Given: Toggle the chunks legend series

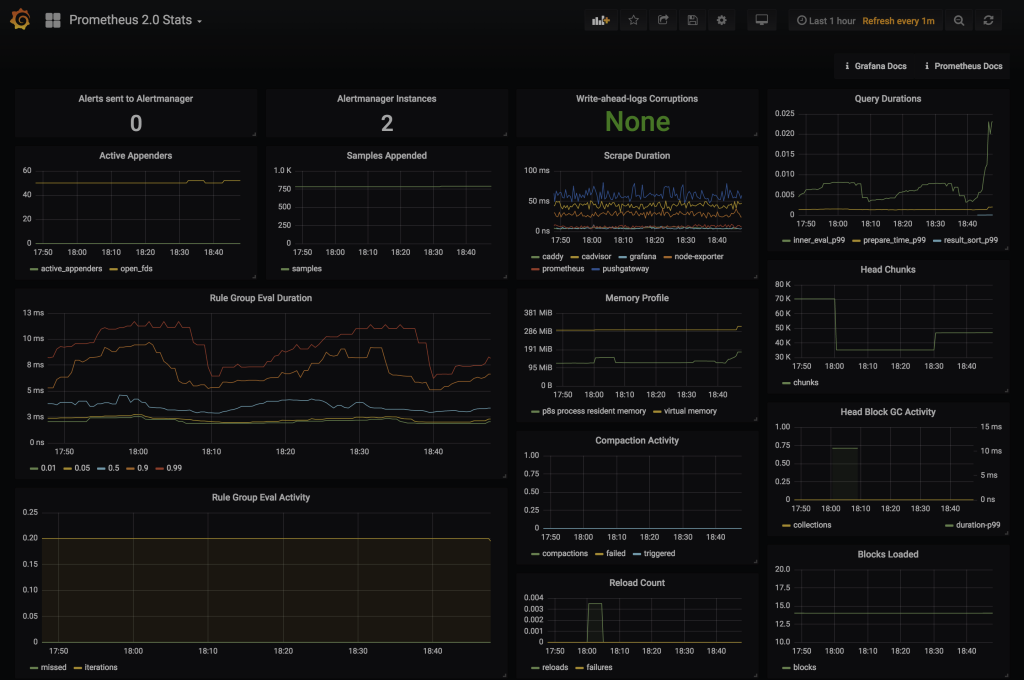Looking at the screenshot, I should pyautogui.click(x=805, y=382).
